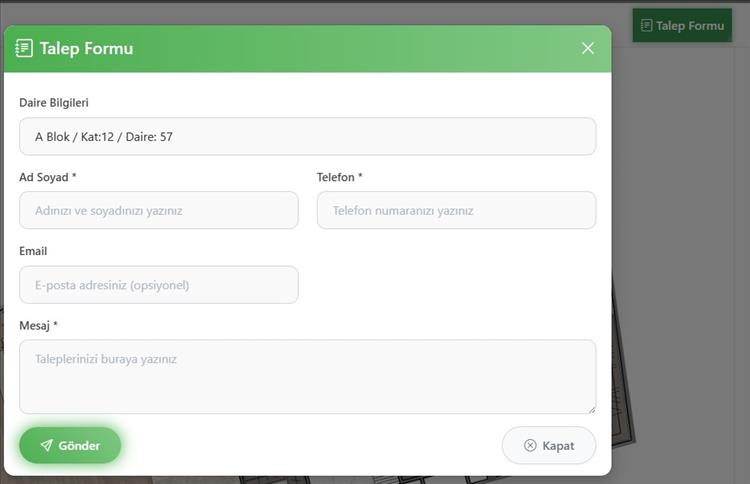
Task: Close the Talep Formu dialog with the X
Action: tap(588, 48)
